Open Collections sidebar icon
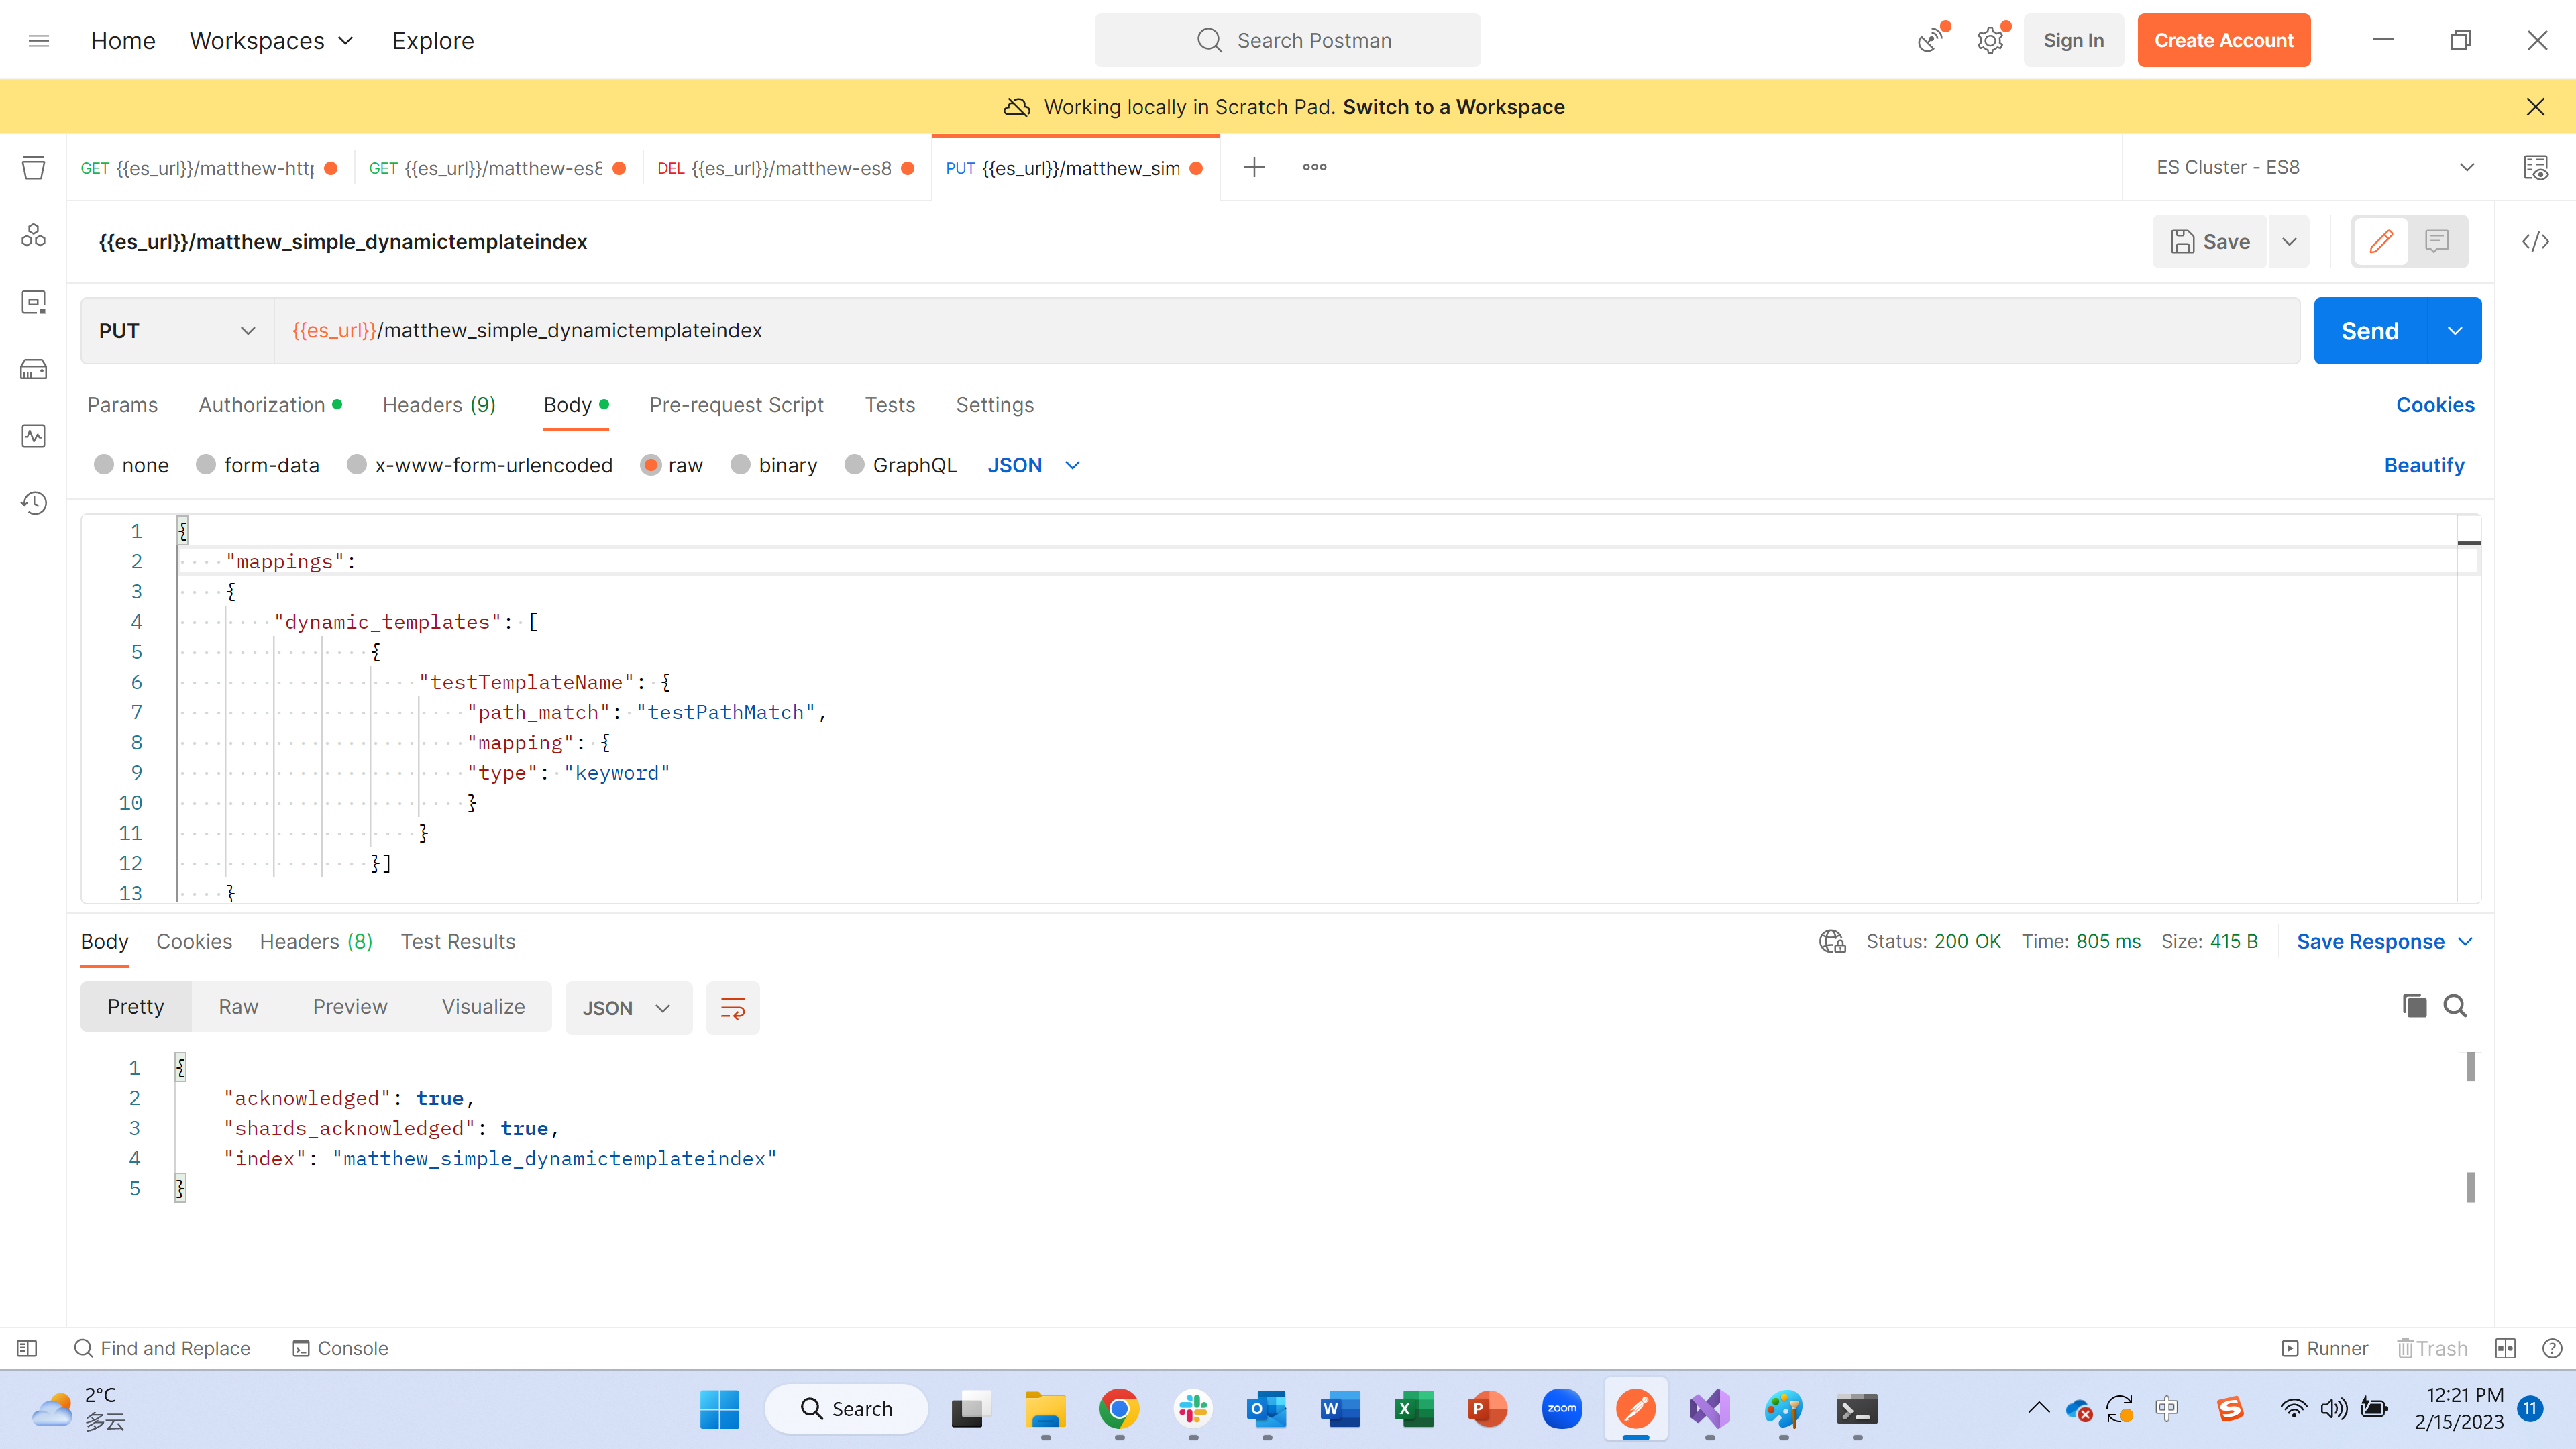This screenshot has width=2576, height=1449. coord(33,168)
